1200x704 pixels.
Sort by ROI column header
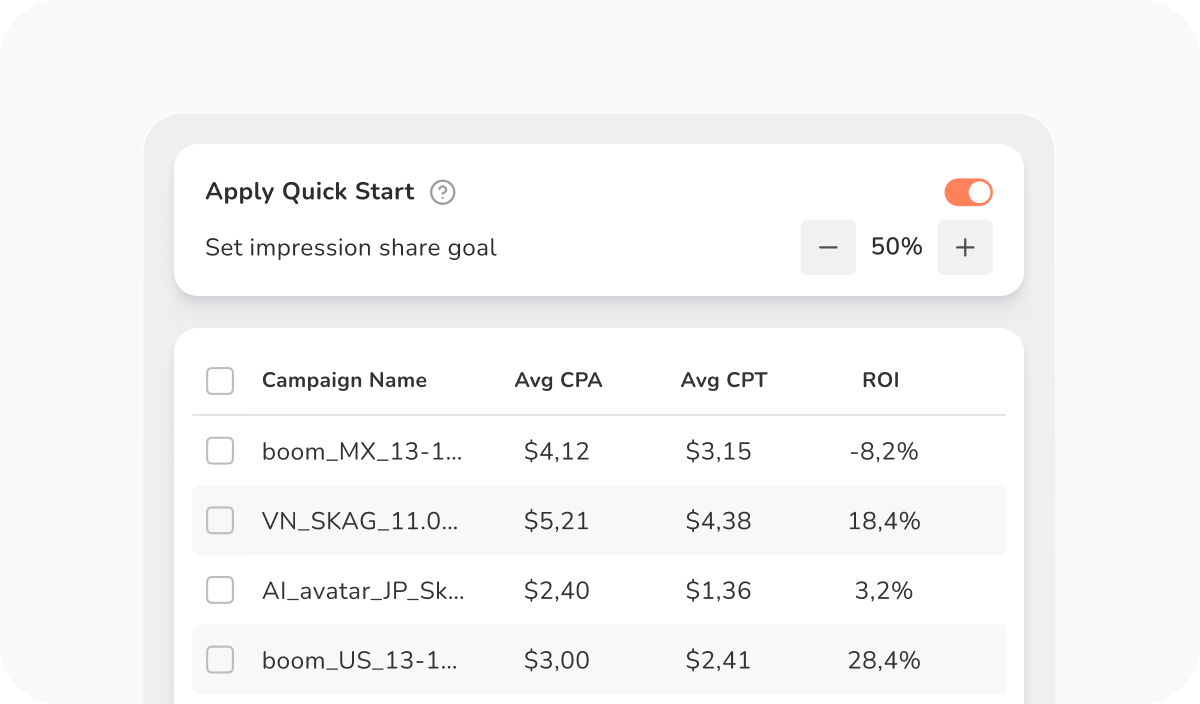tap(881, 381)
